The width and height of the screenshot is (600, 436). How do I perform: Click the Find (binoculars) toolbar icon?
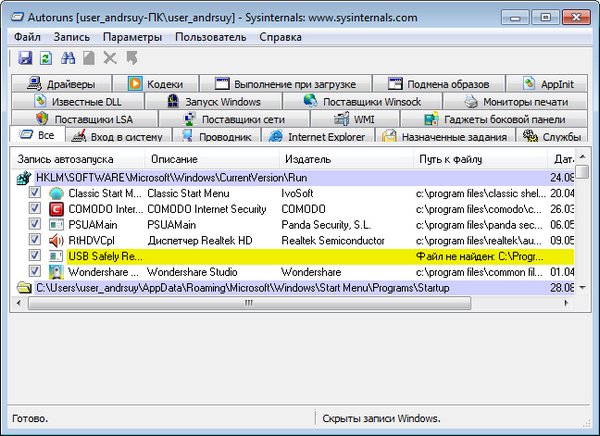68,58
